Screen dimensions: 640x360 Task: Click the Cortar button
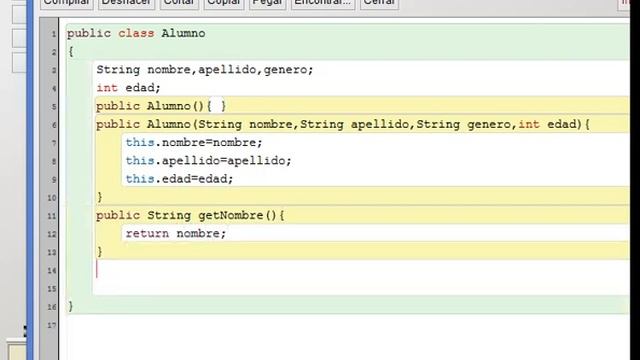179,3
